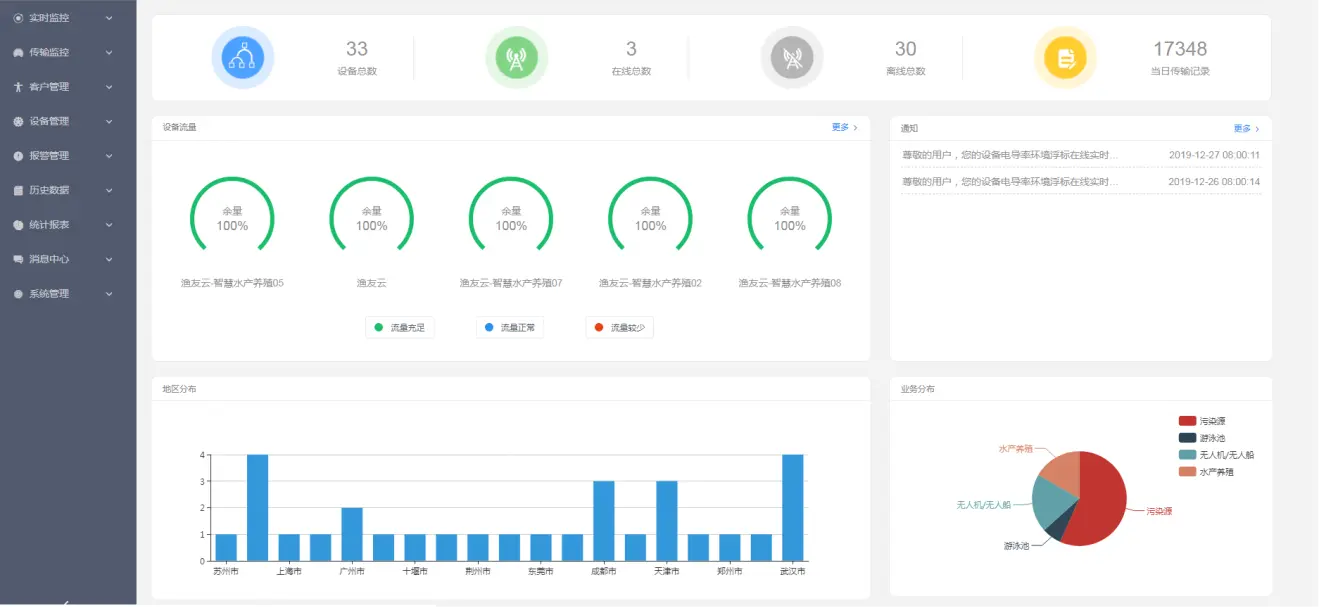Click the green 在线总数 antenna icon

coord(516,58)
